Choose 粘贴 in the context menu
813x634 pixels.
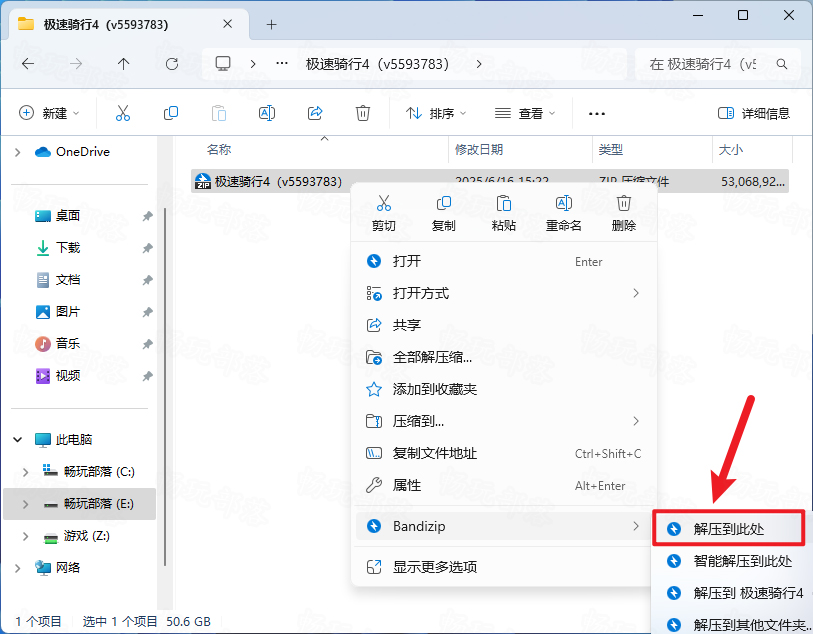(x=503, y=214)
